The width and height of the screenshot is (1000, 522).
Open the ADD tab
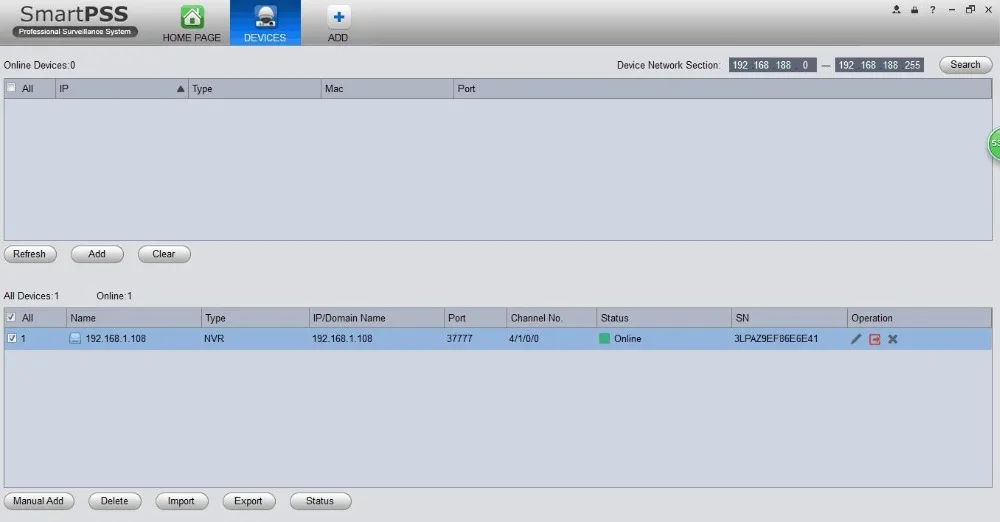338,24
